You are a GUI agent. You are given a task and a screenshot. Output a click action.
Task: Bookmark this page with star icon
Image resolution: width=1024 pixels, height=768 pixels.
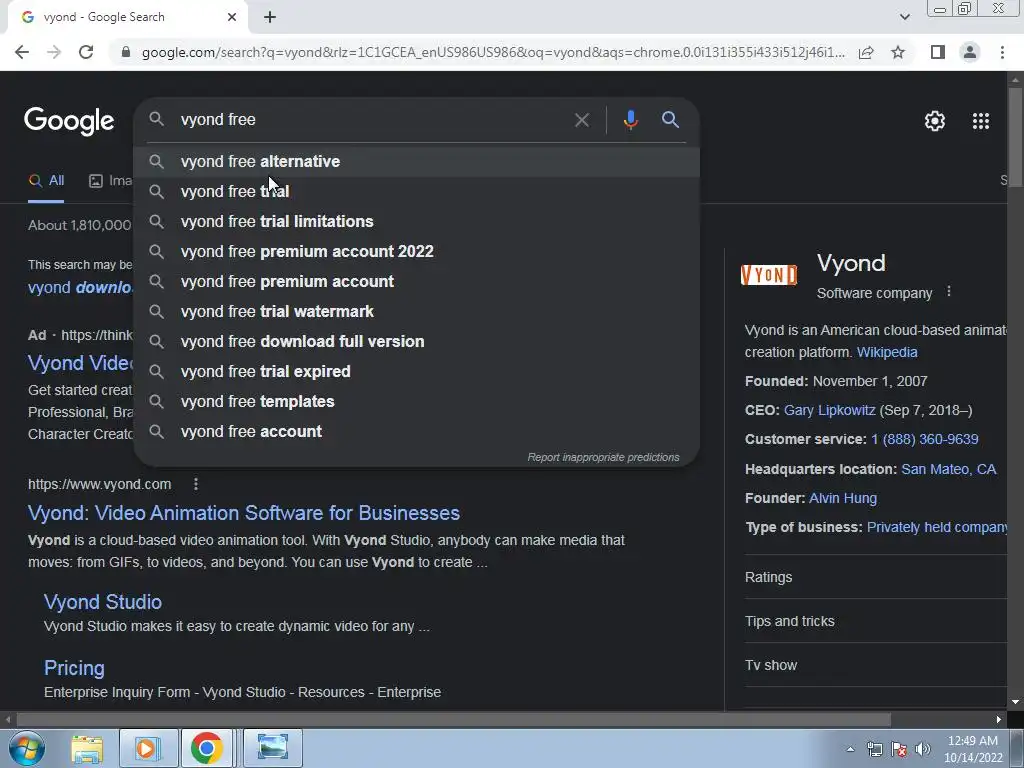898,52
